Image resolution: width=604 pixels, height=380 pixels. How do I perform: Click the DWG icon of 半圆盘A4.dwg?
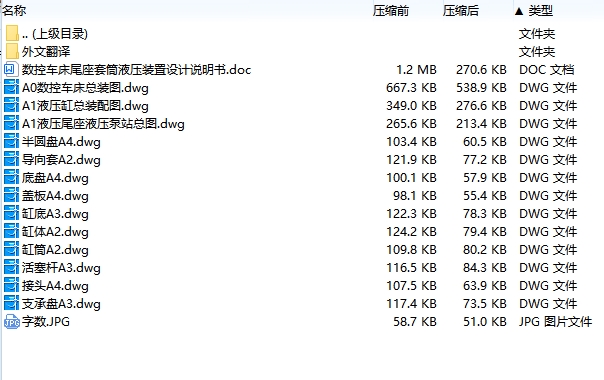(x=11, y=142)
